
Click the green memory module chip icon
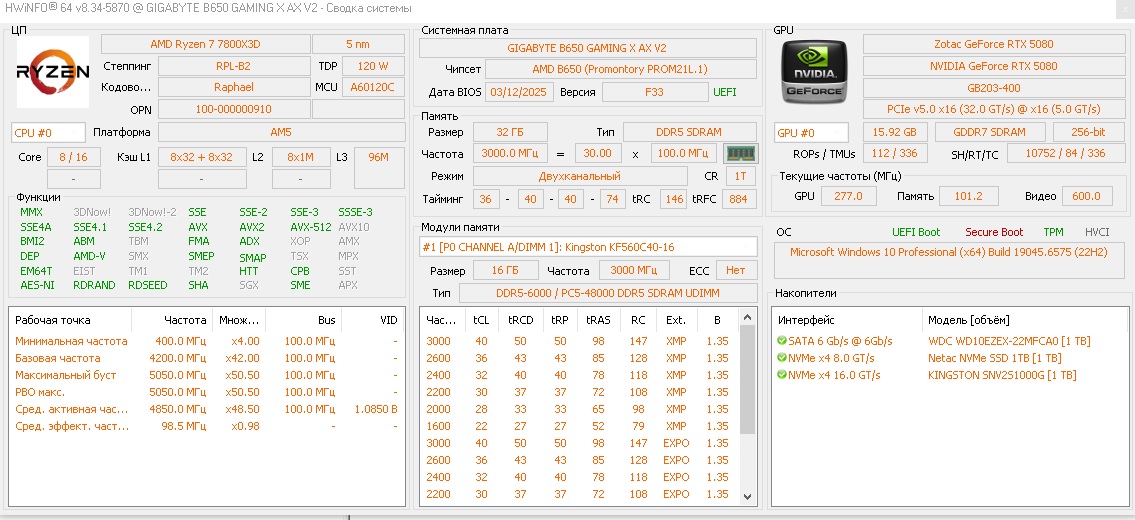740,154
